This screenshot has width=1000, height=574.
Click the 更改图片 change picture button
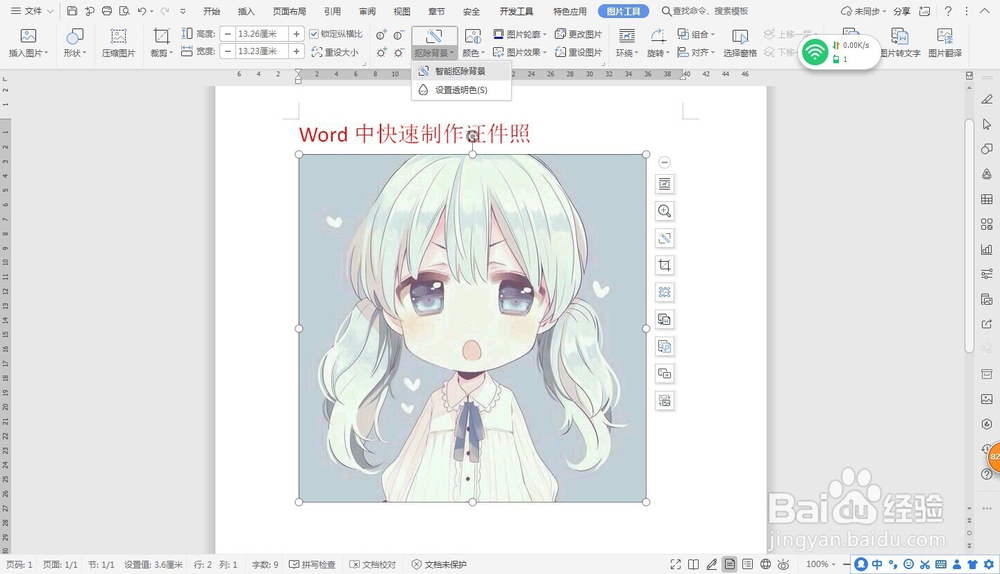point(578,34)
